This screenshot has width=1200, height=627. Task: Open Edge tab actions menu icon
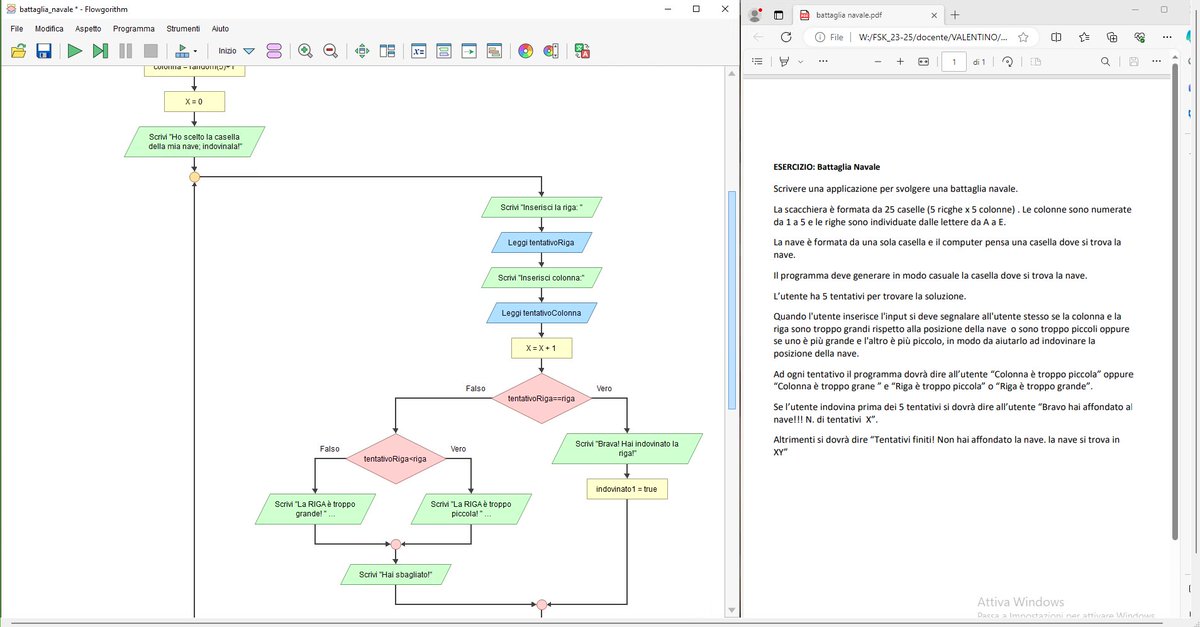(x=779, y=15)
